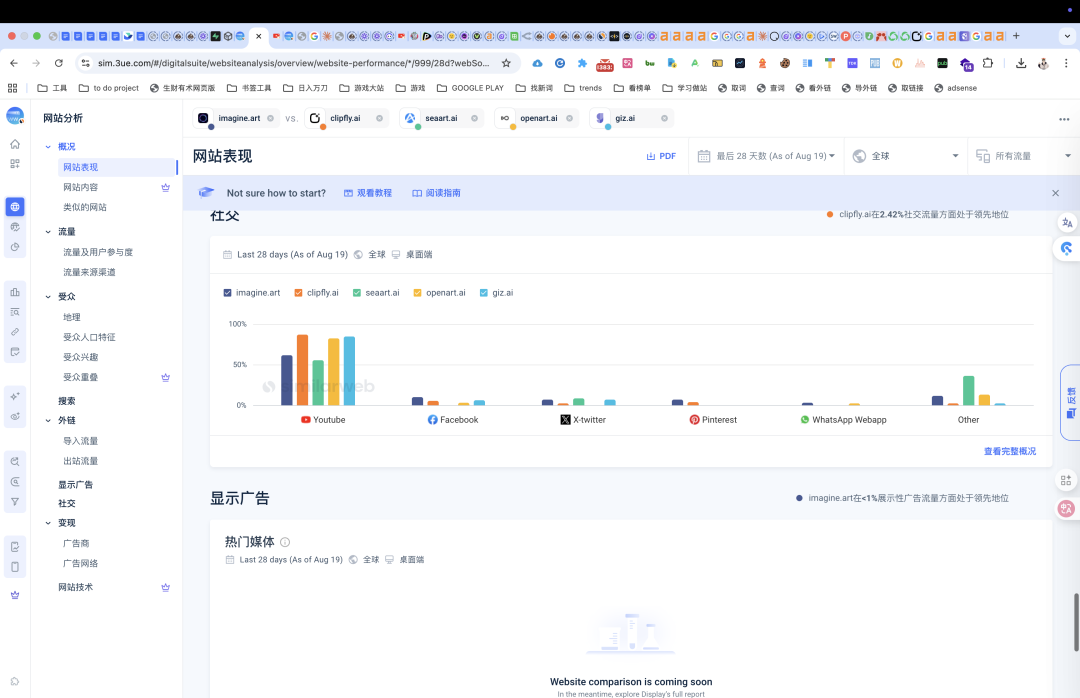The width and height of the screenshot is (1080, 698).
Task: Open the browser downloads icon
Action: [1021, 63]
